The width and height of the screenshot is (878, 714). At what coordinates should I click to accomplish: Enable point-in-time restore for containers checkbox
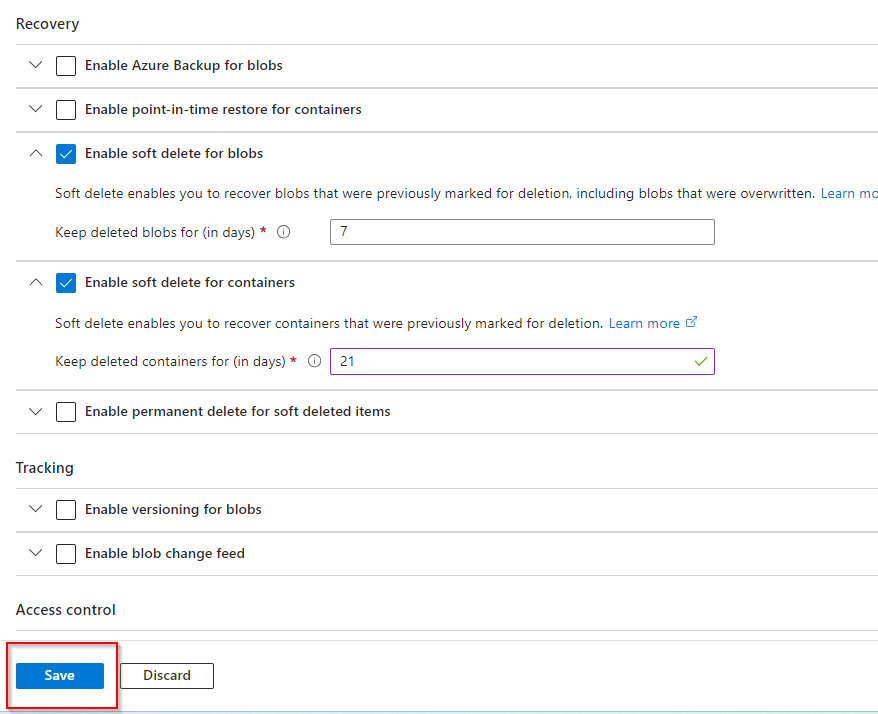[66, 109]
